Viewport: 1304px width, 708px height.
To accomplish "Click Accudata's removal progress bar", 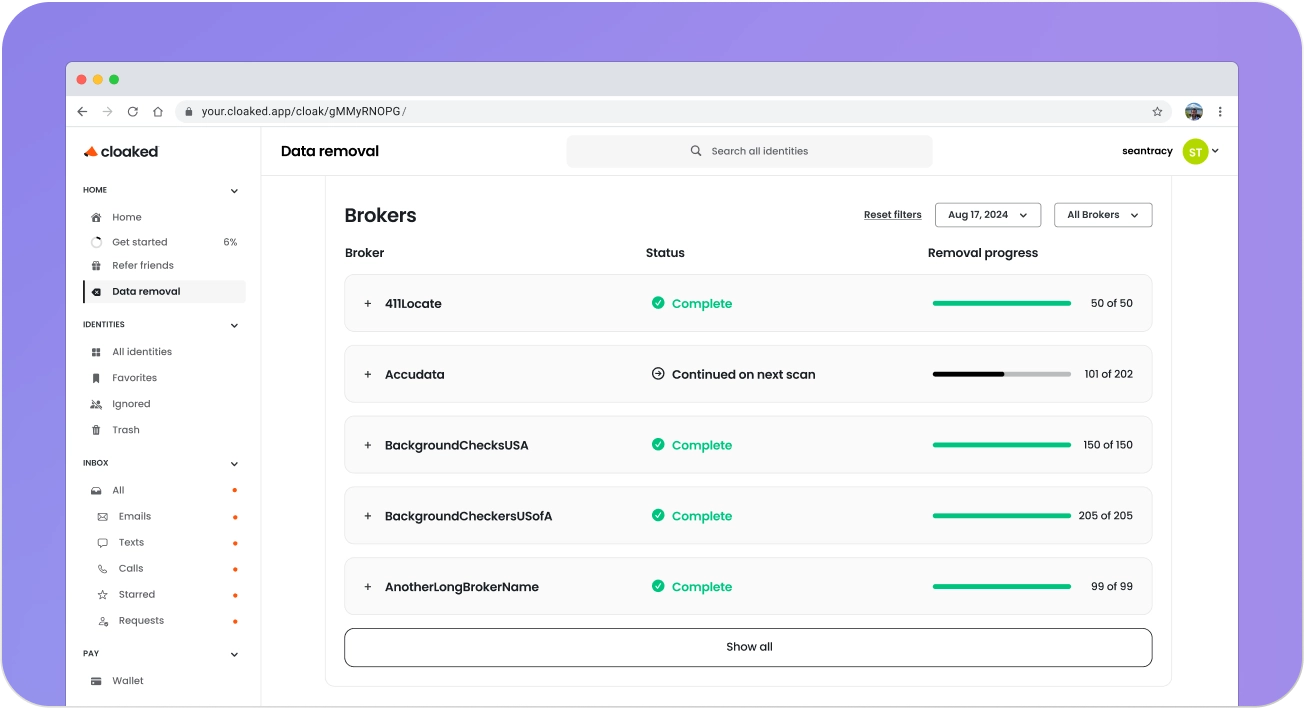I will pos(1000,374).
